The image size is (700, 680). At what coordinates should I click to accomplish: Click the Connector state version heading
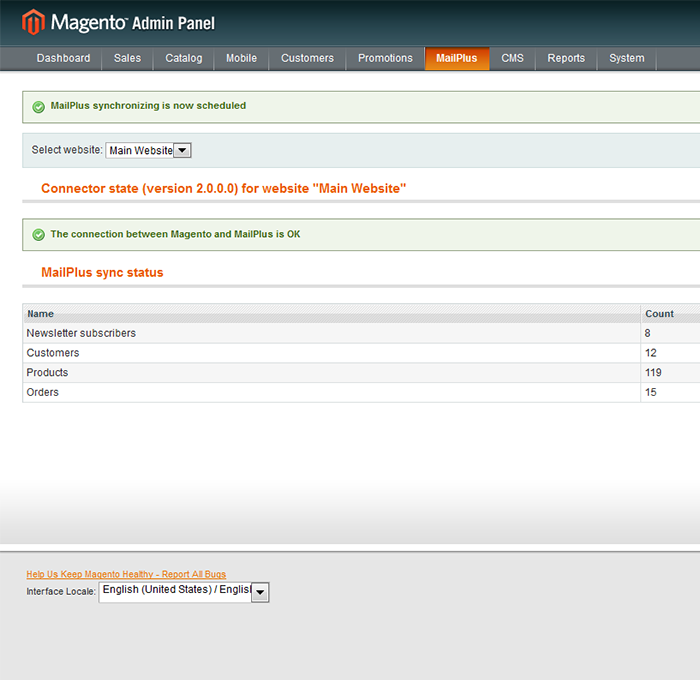(x=224, y=188)
